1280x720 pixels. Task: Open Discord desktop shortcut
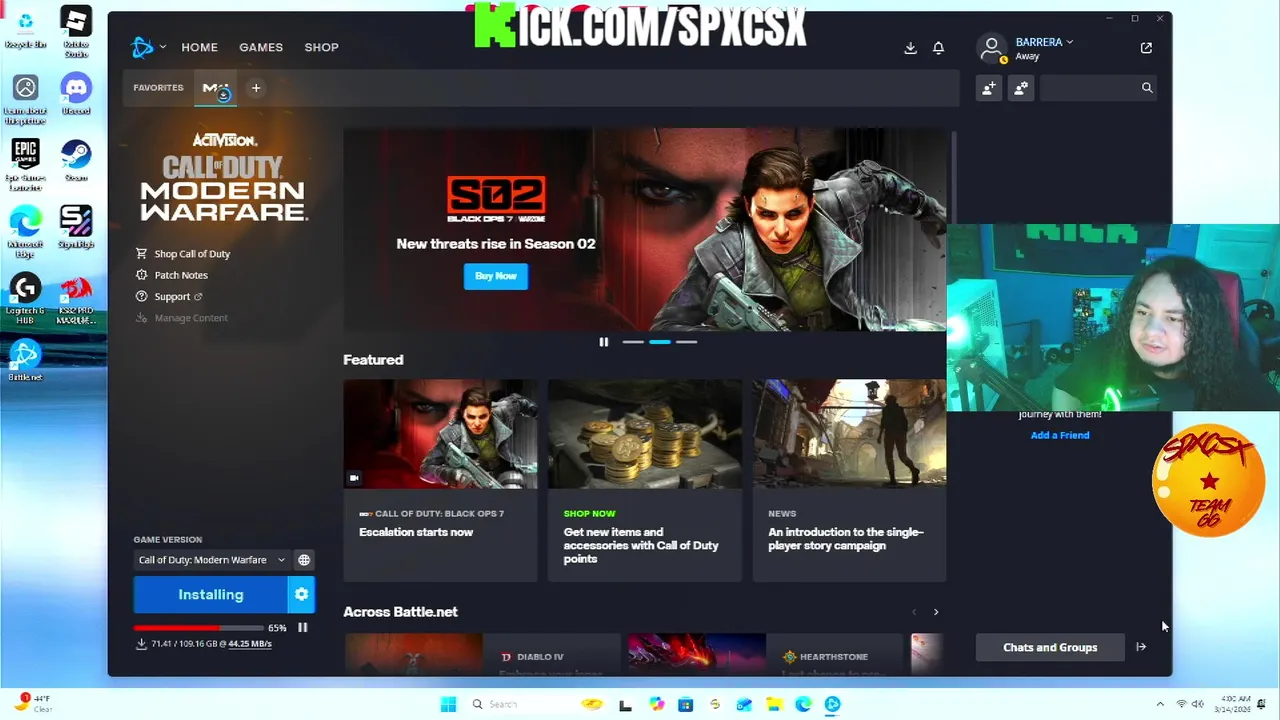(x=76, y=94)
